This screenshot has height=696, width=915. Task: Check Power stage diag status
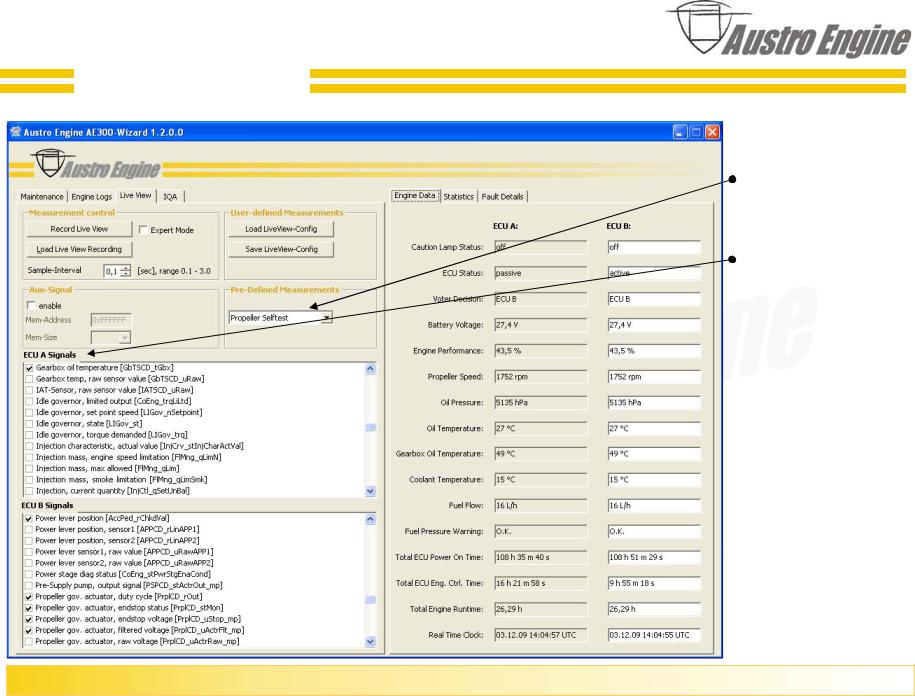coord(29,575)
